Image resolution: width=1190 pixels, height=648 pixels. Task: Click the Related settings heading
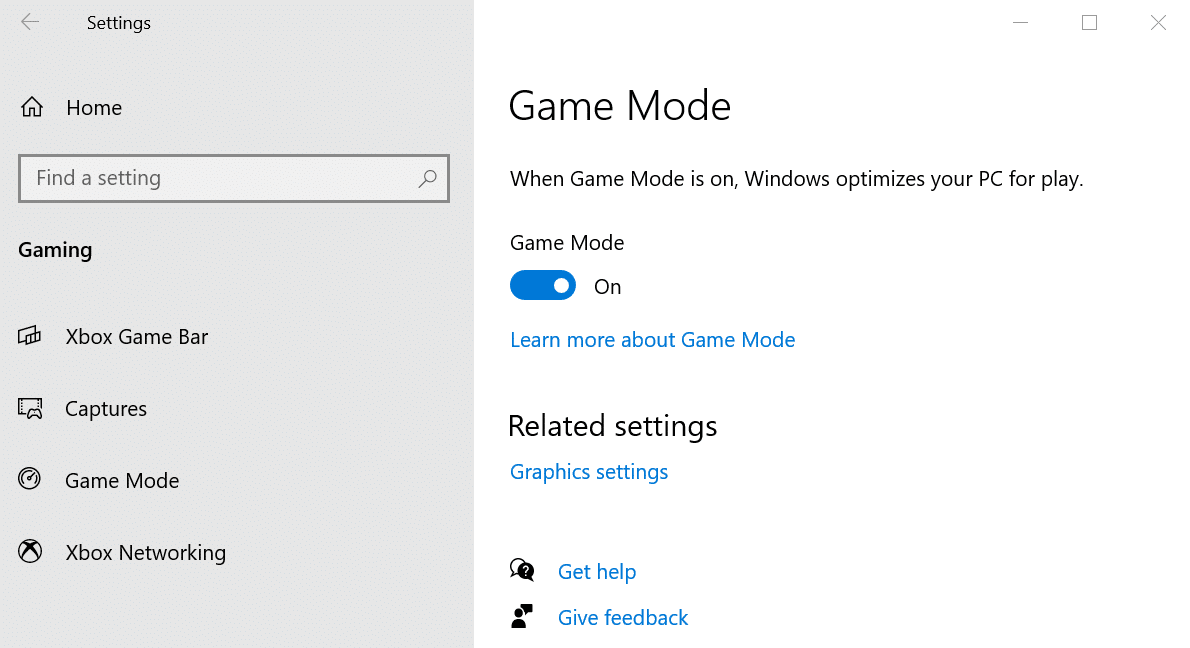click(x=612, y=426)
